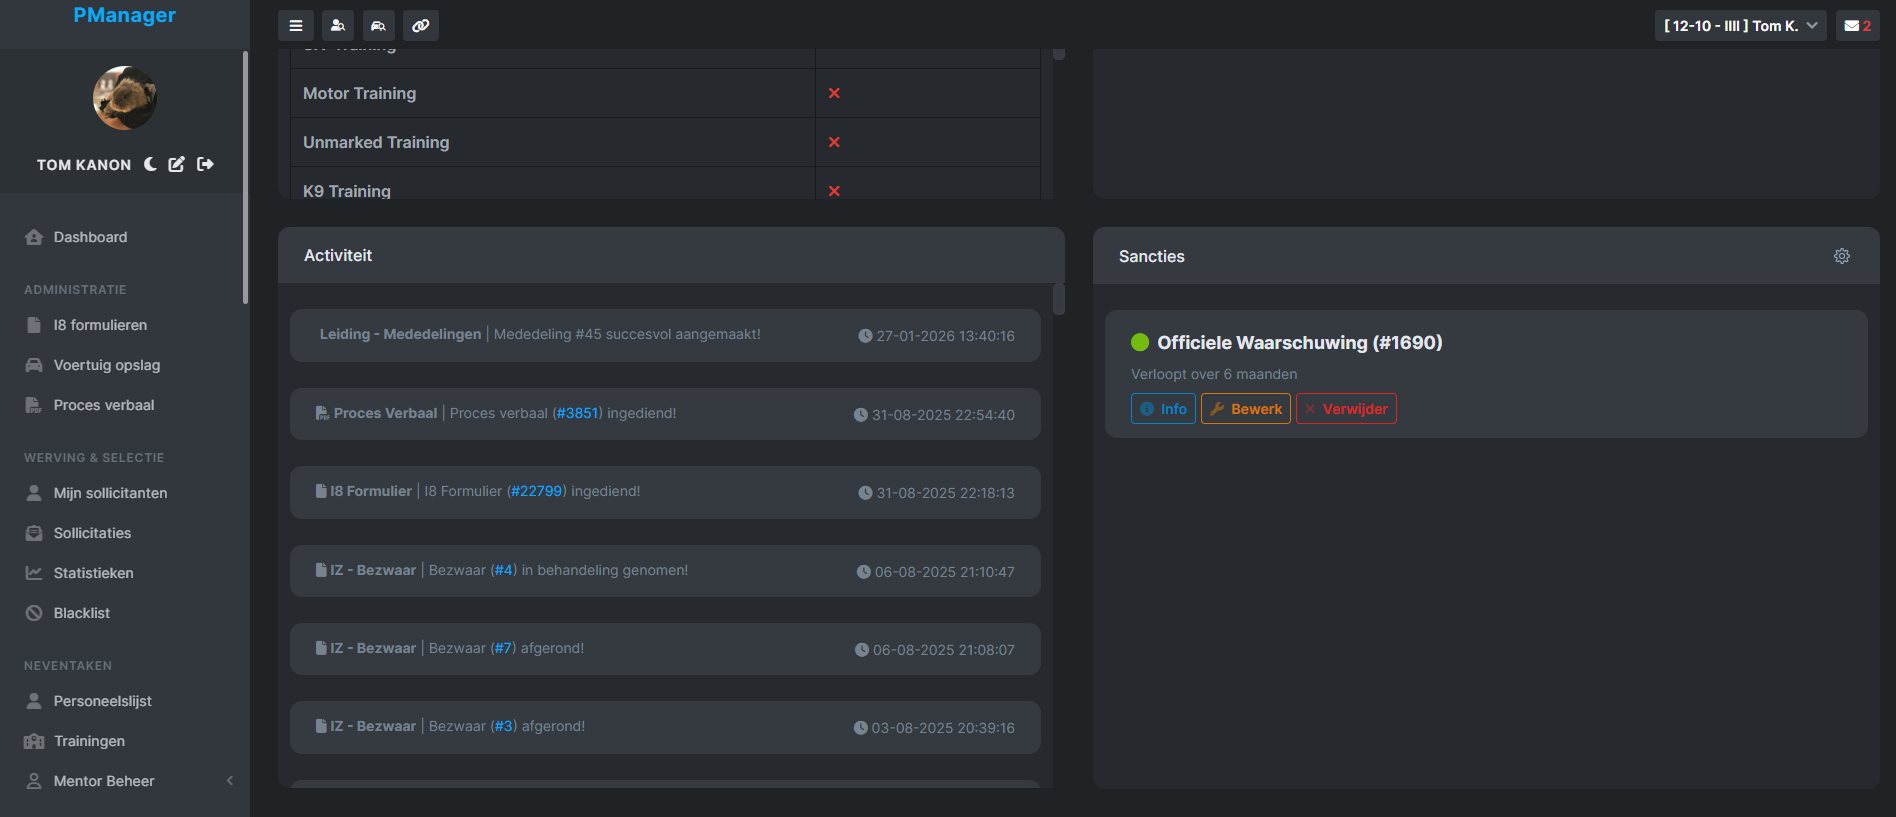This screenshot has width=1896, height=817.
Task: Open the vehicle search icon
Action: [379, 26]
